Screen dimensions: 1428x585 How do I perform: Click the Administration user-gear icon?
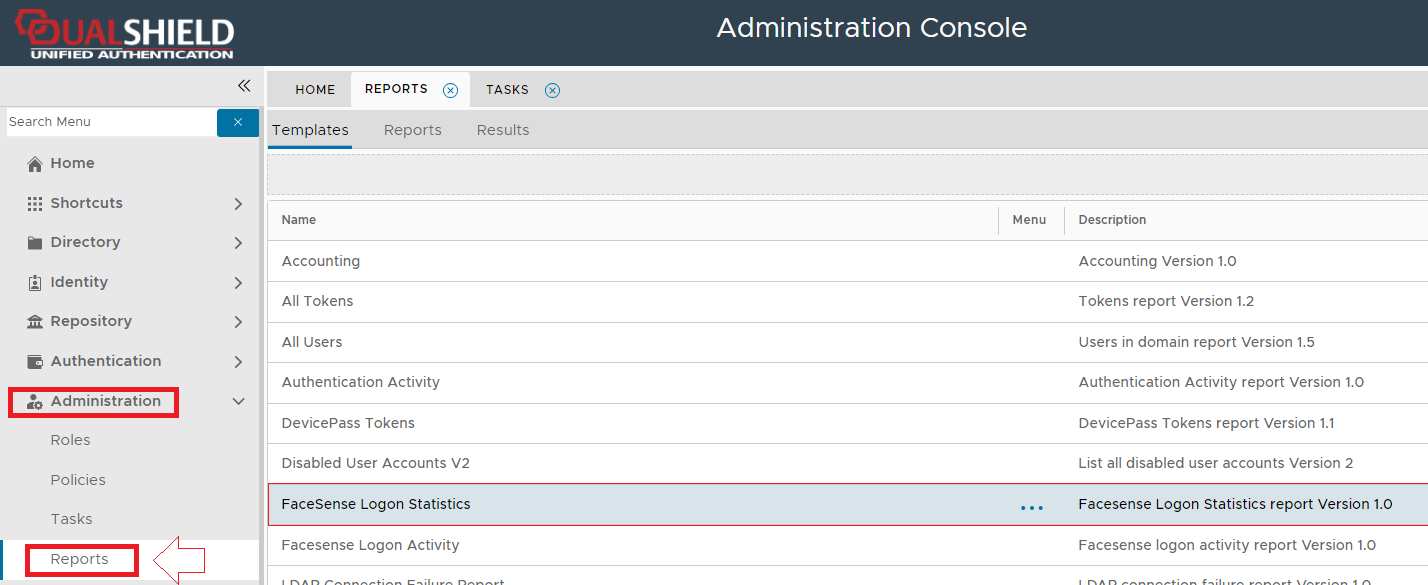pos(35,402)
